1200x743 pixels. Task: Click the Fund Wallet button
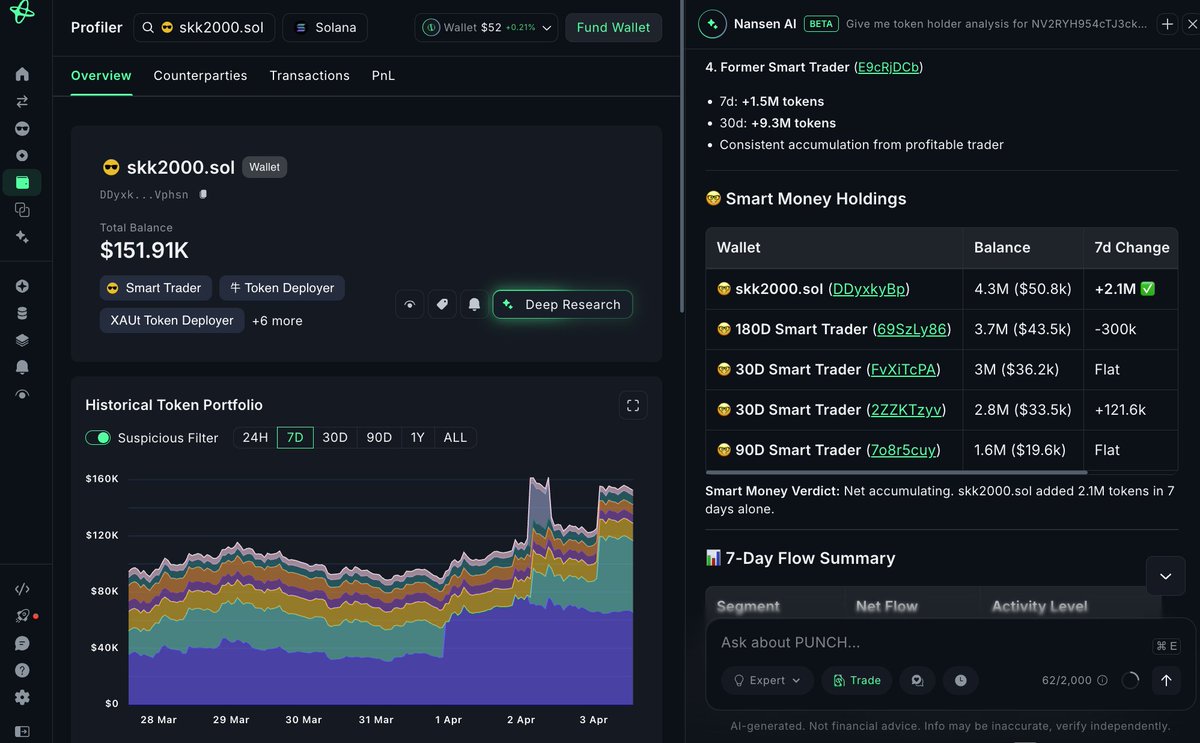[613, 28]
